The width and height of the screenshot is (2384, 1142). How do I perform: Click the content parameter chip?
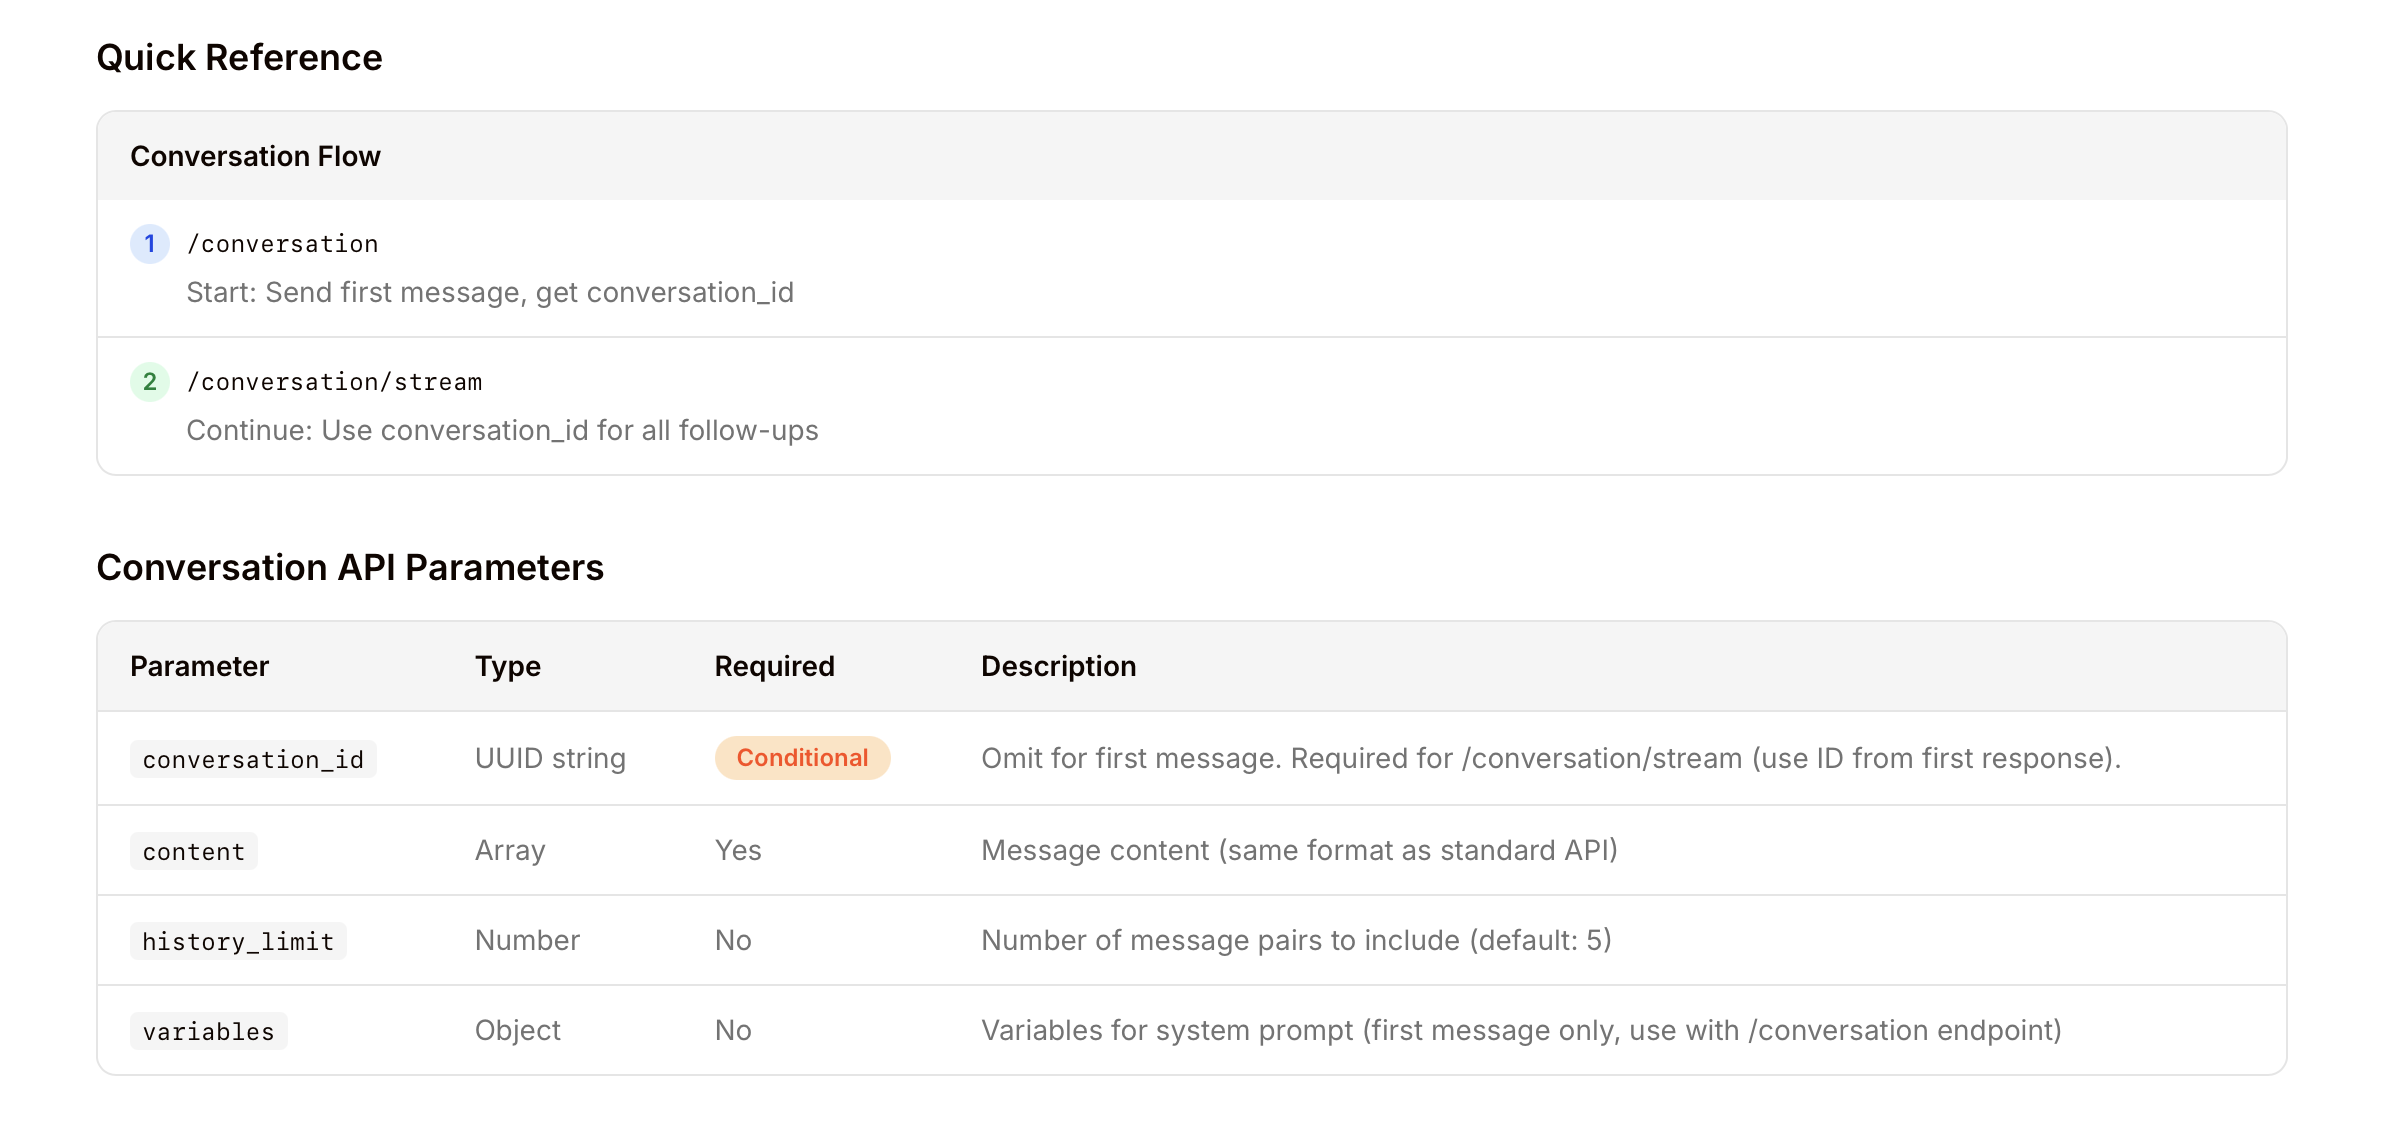pyautogui.click(x=193, y=851)
